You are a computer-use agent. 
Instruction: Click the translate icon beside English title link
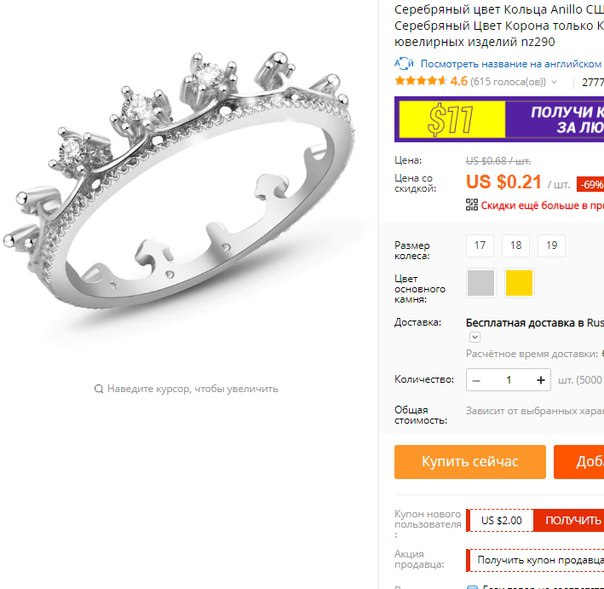point(404,63)
